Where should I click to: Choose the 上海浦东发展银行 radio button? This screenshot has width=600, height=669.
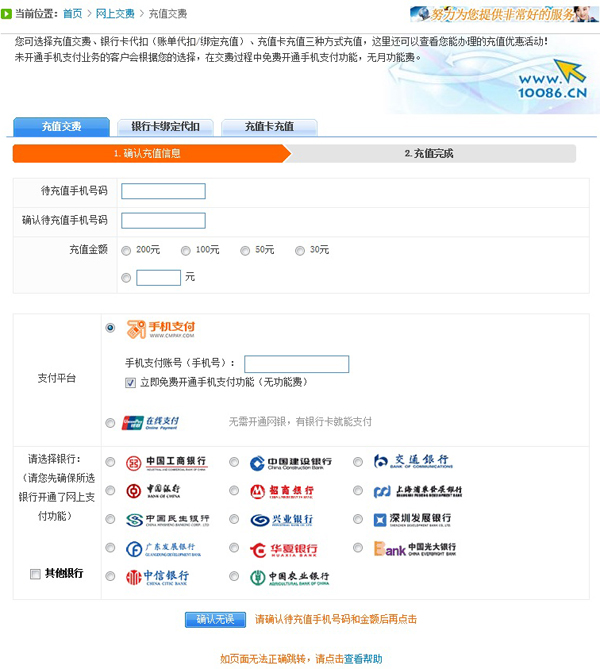(x=358, y=491)
